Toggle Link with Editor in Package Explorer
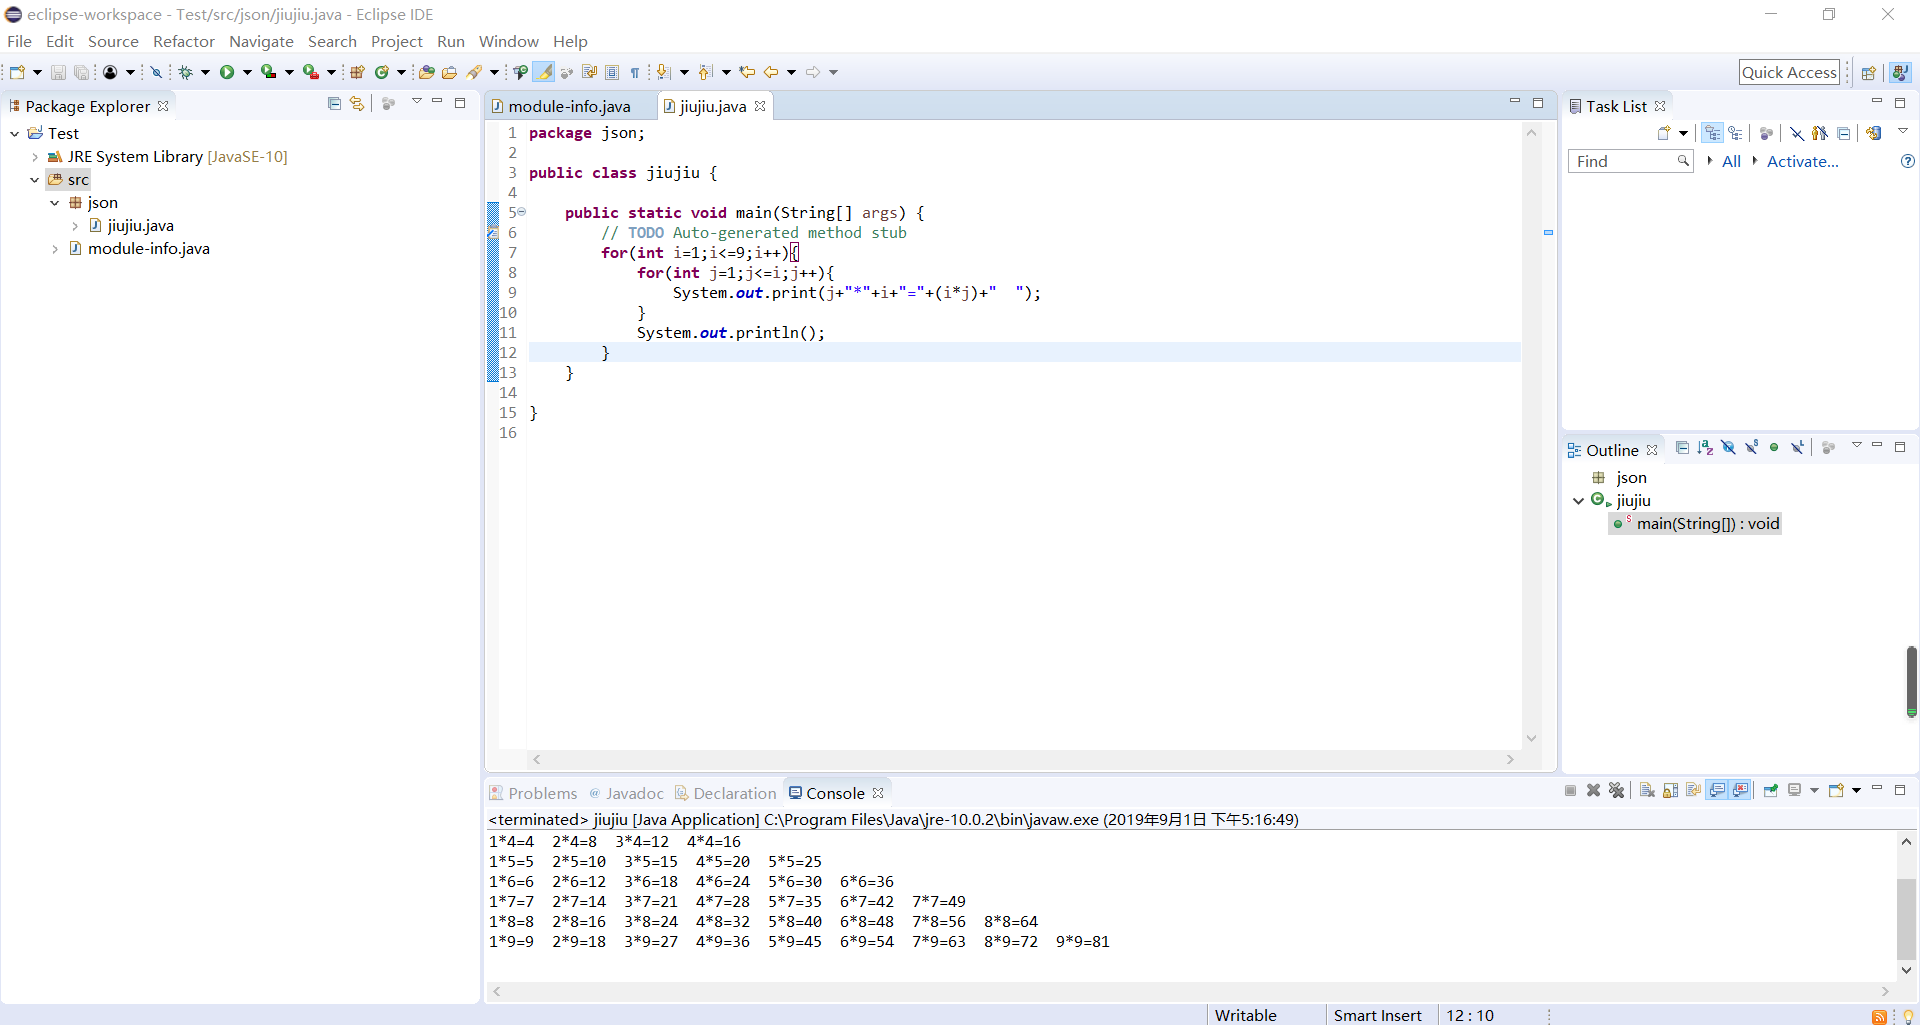The width and height of the screenshot is (1920, 1025). pos(357,104)
